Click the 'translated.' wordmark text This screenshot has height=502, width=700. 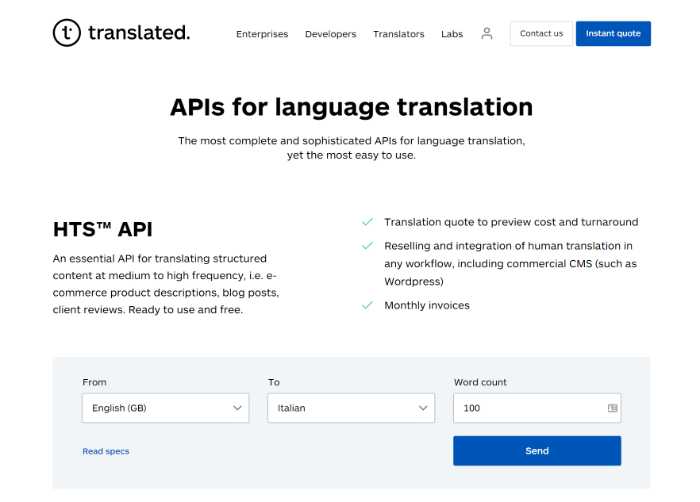pos(139,33)
